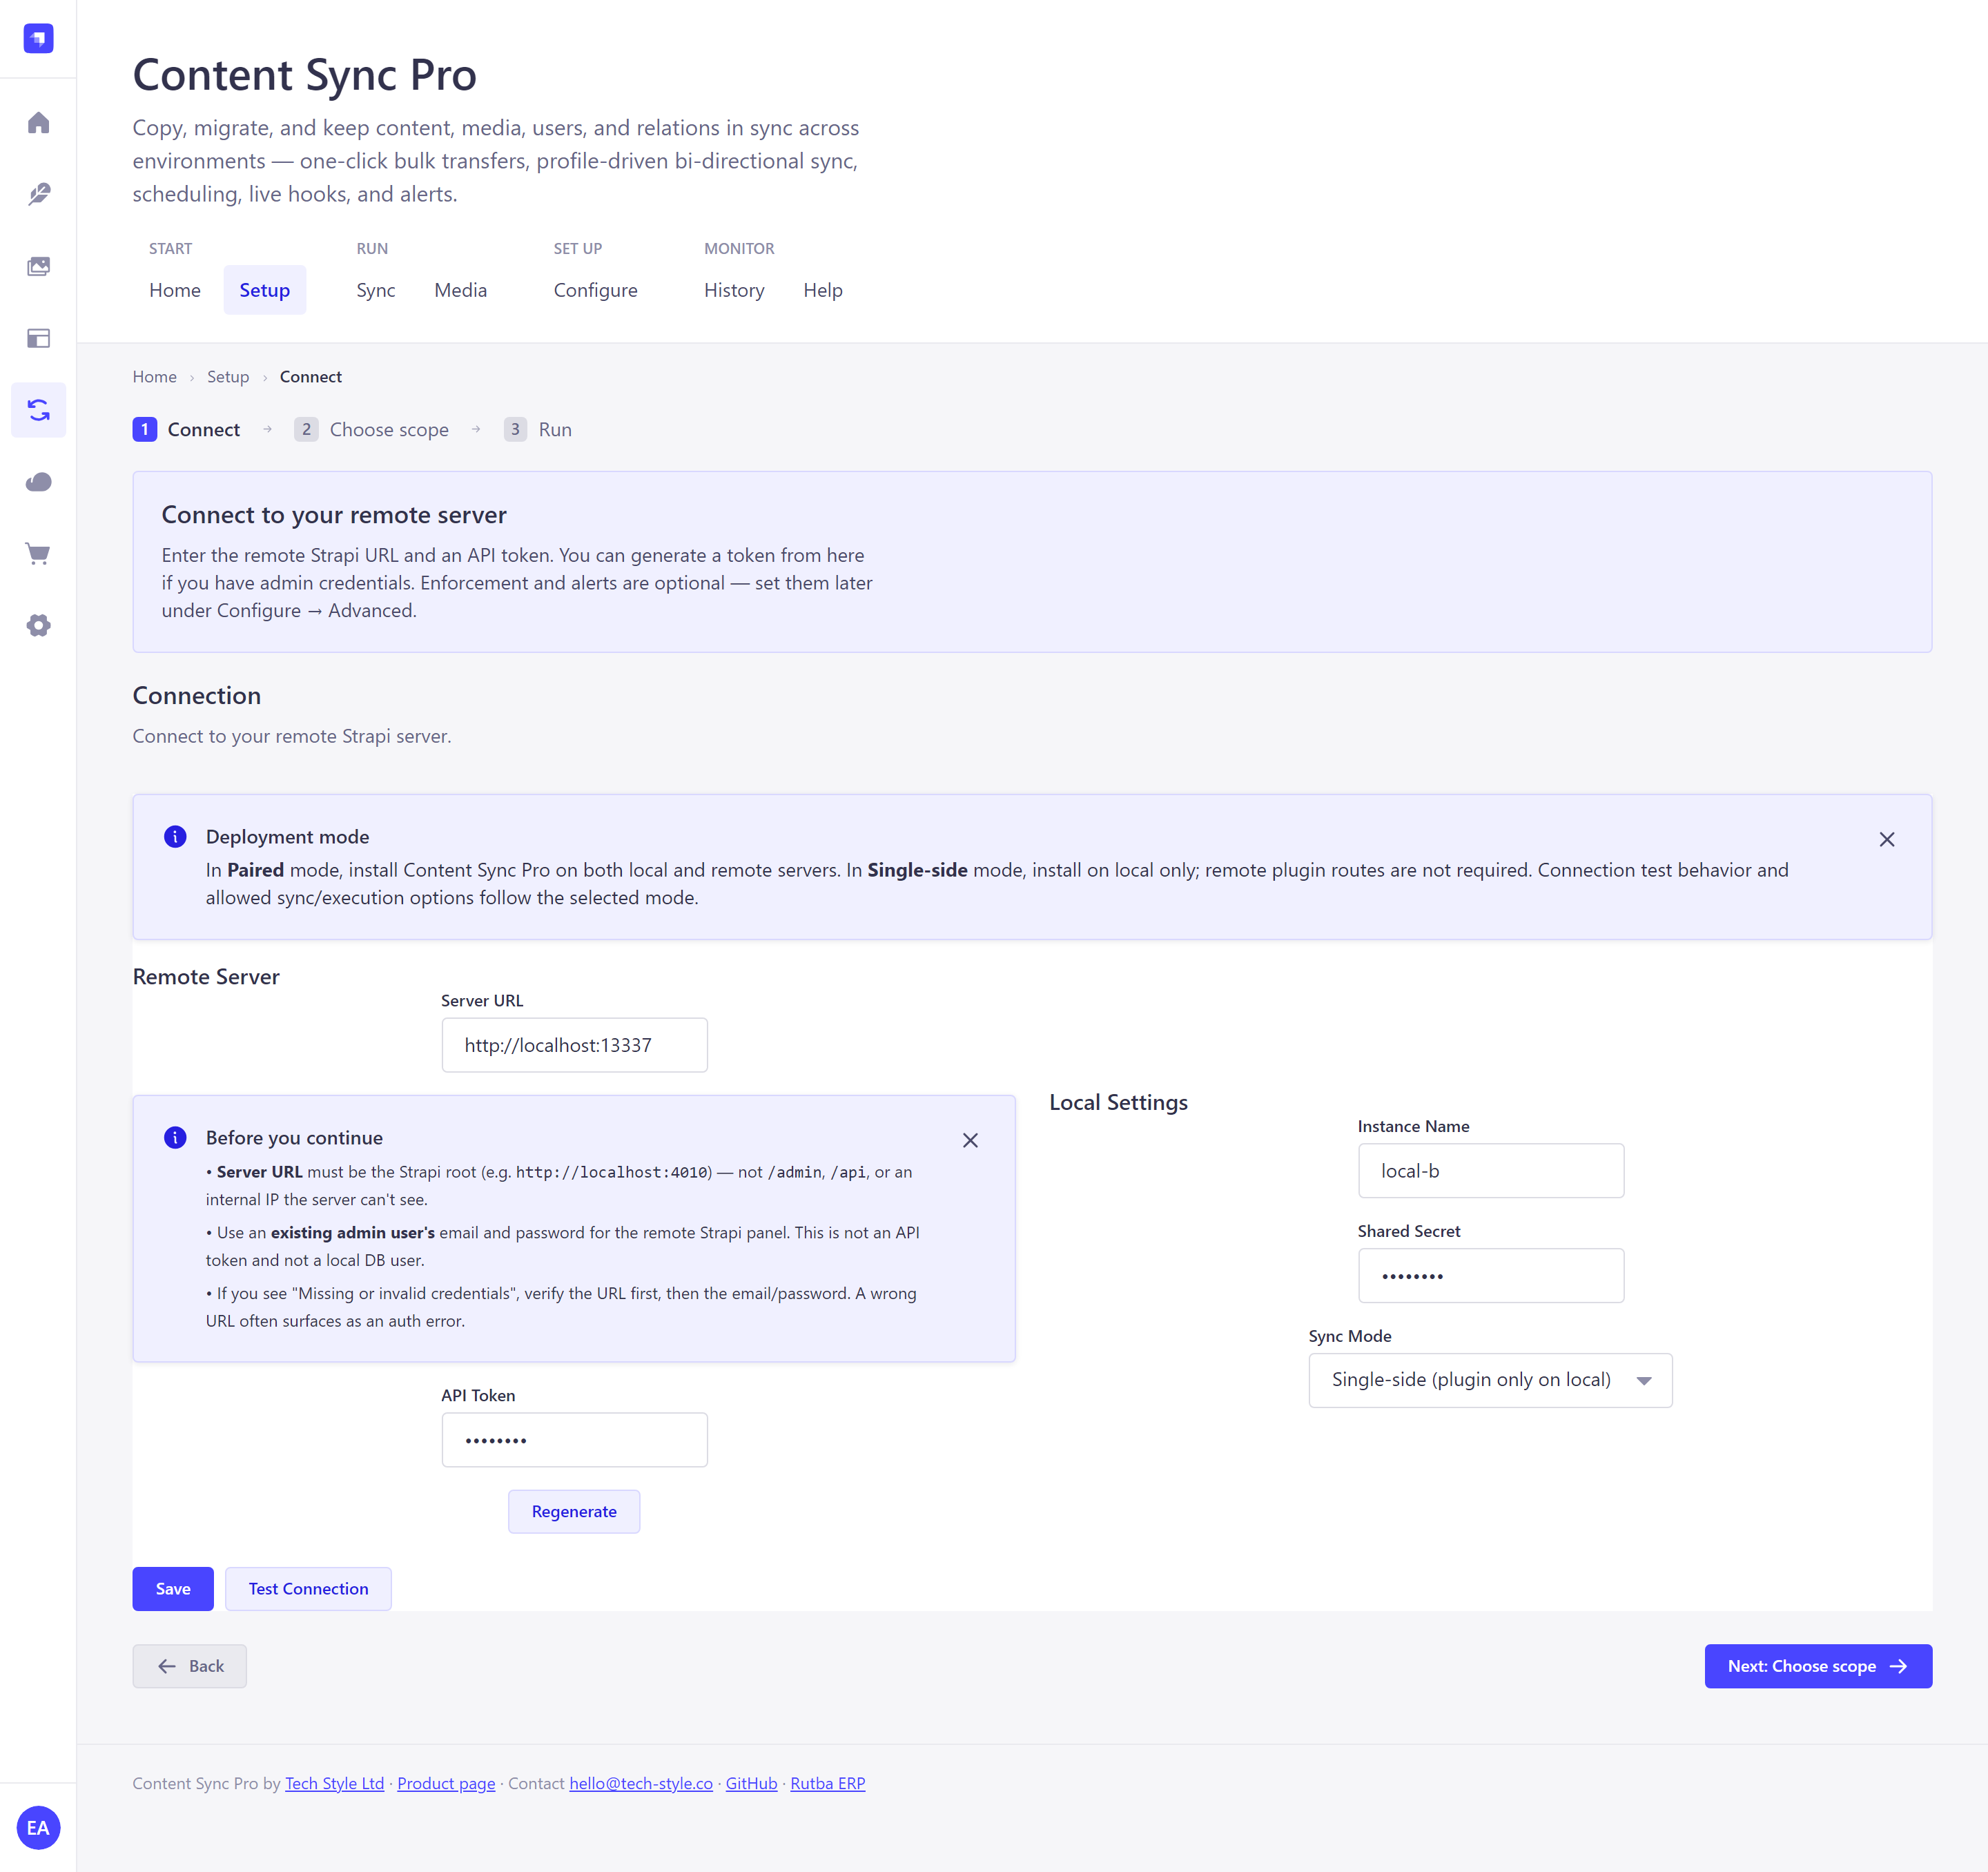Open the EA user avatar menu
1988x1872 pixels.
(38, 1828)
